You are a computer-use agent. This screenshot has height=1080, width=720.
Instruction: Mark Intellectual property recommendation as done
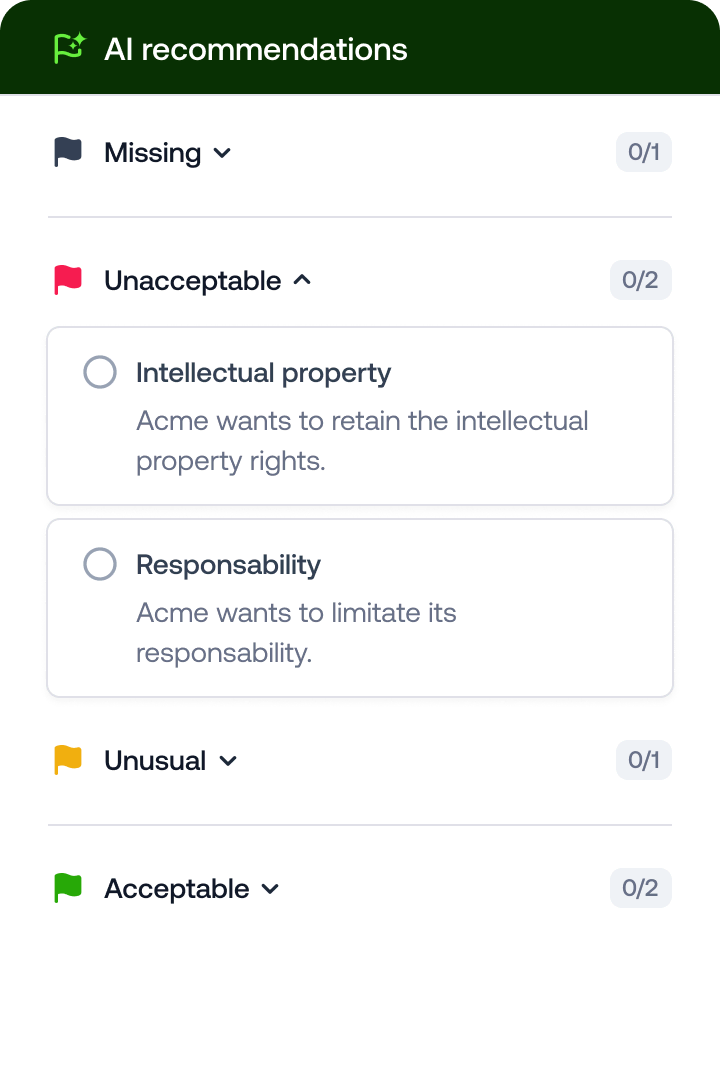[100, 373]
